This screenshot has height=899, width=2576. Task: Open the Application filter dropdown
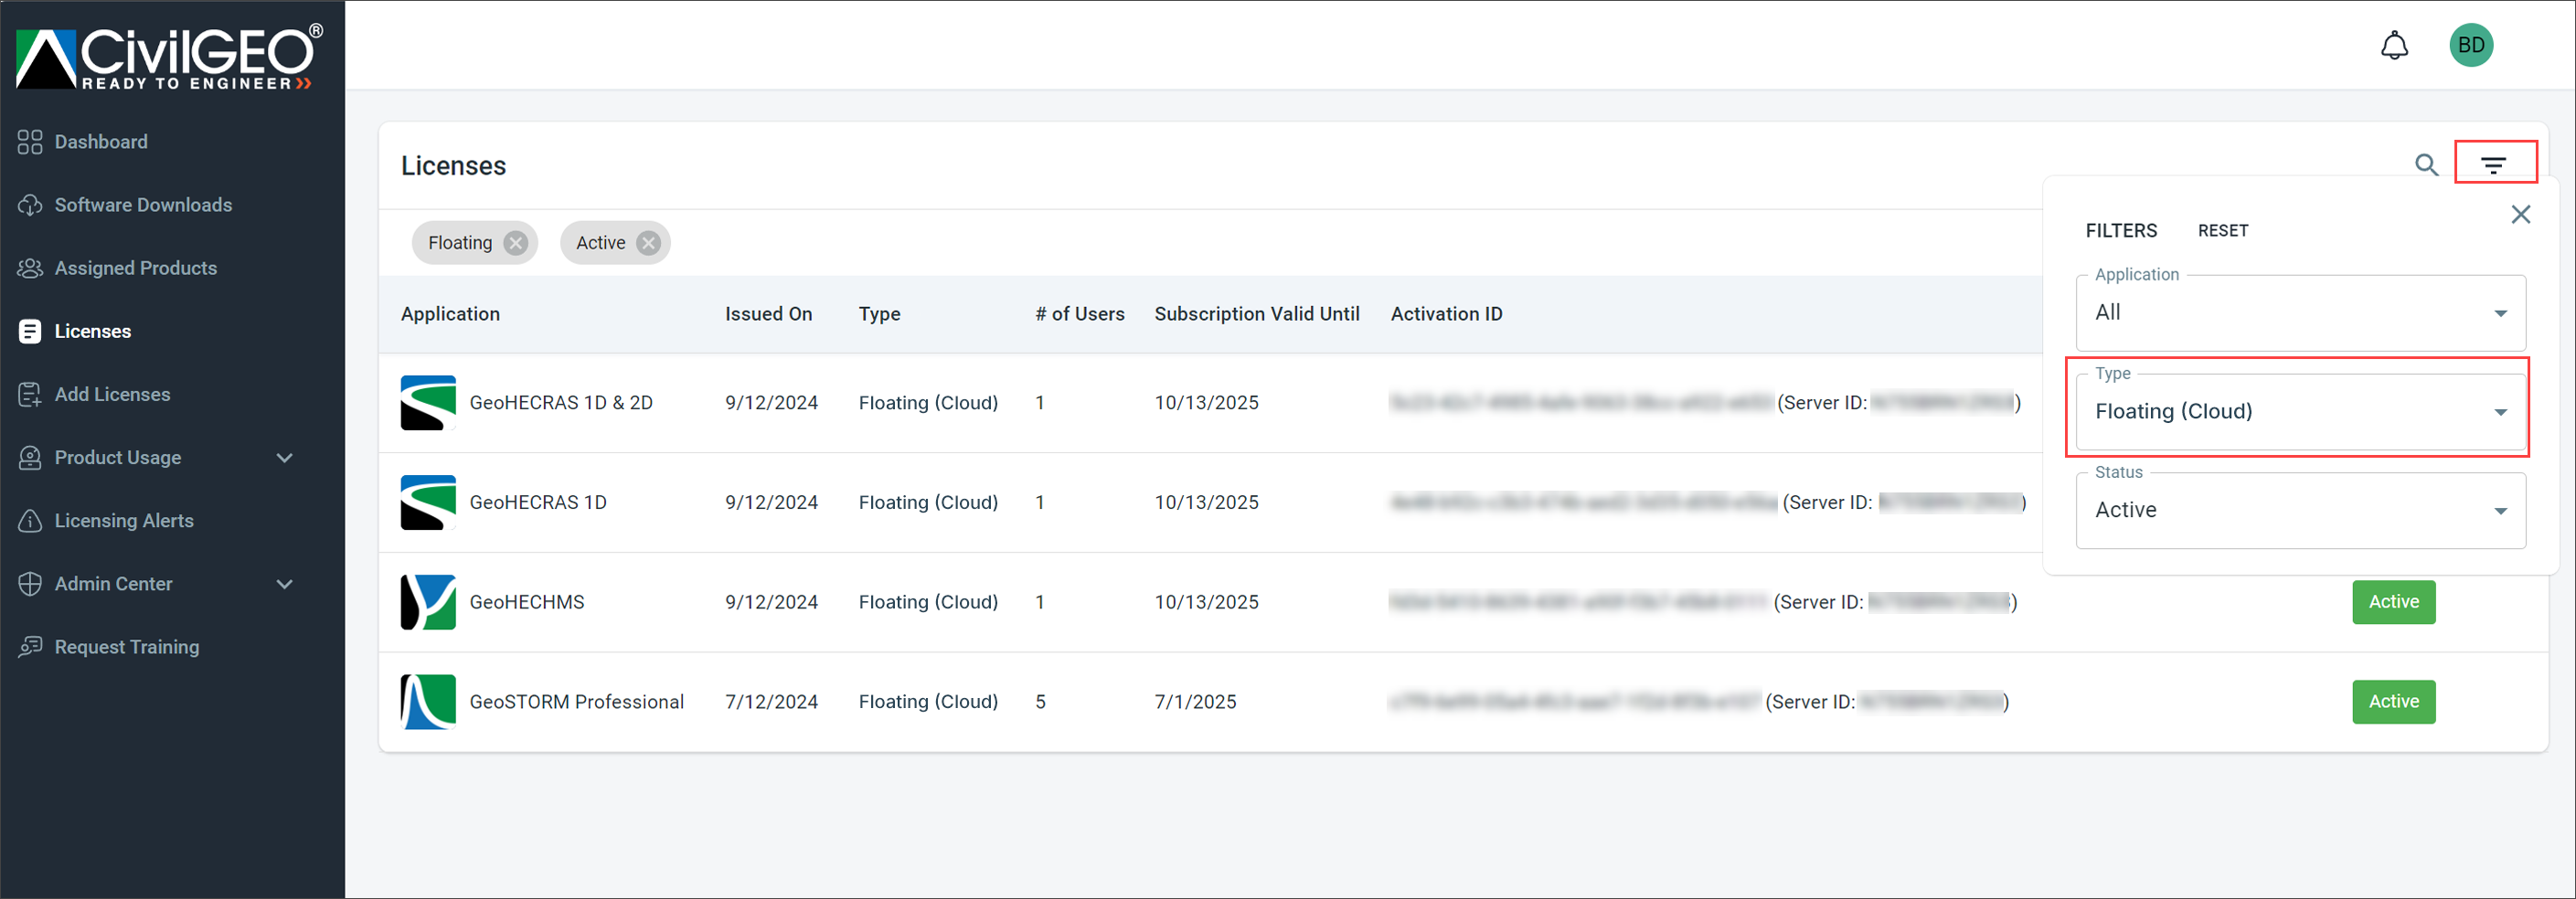(x=2299, y=313)
